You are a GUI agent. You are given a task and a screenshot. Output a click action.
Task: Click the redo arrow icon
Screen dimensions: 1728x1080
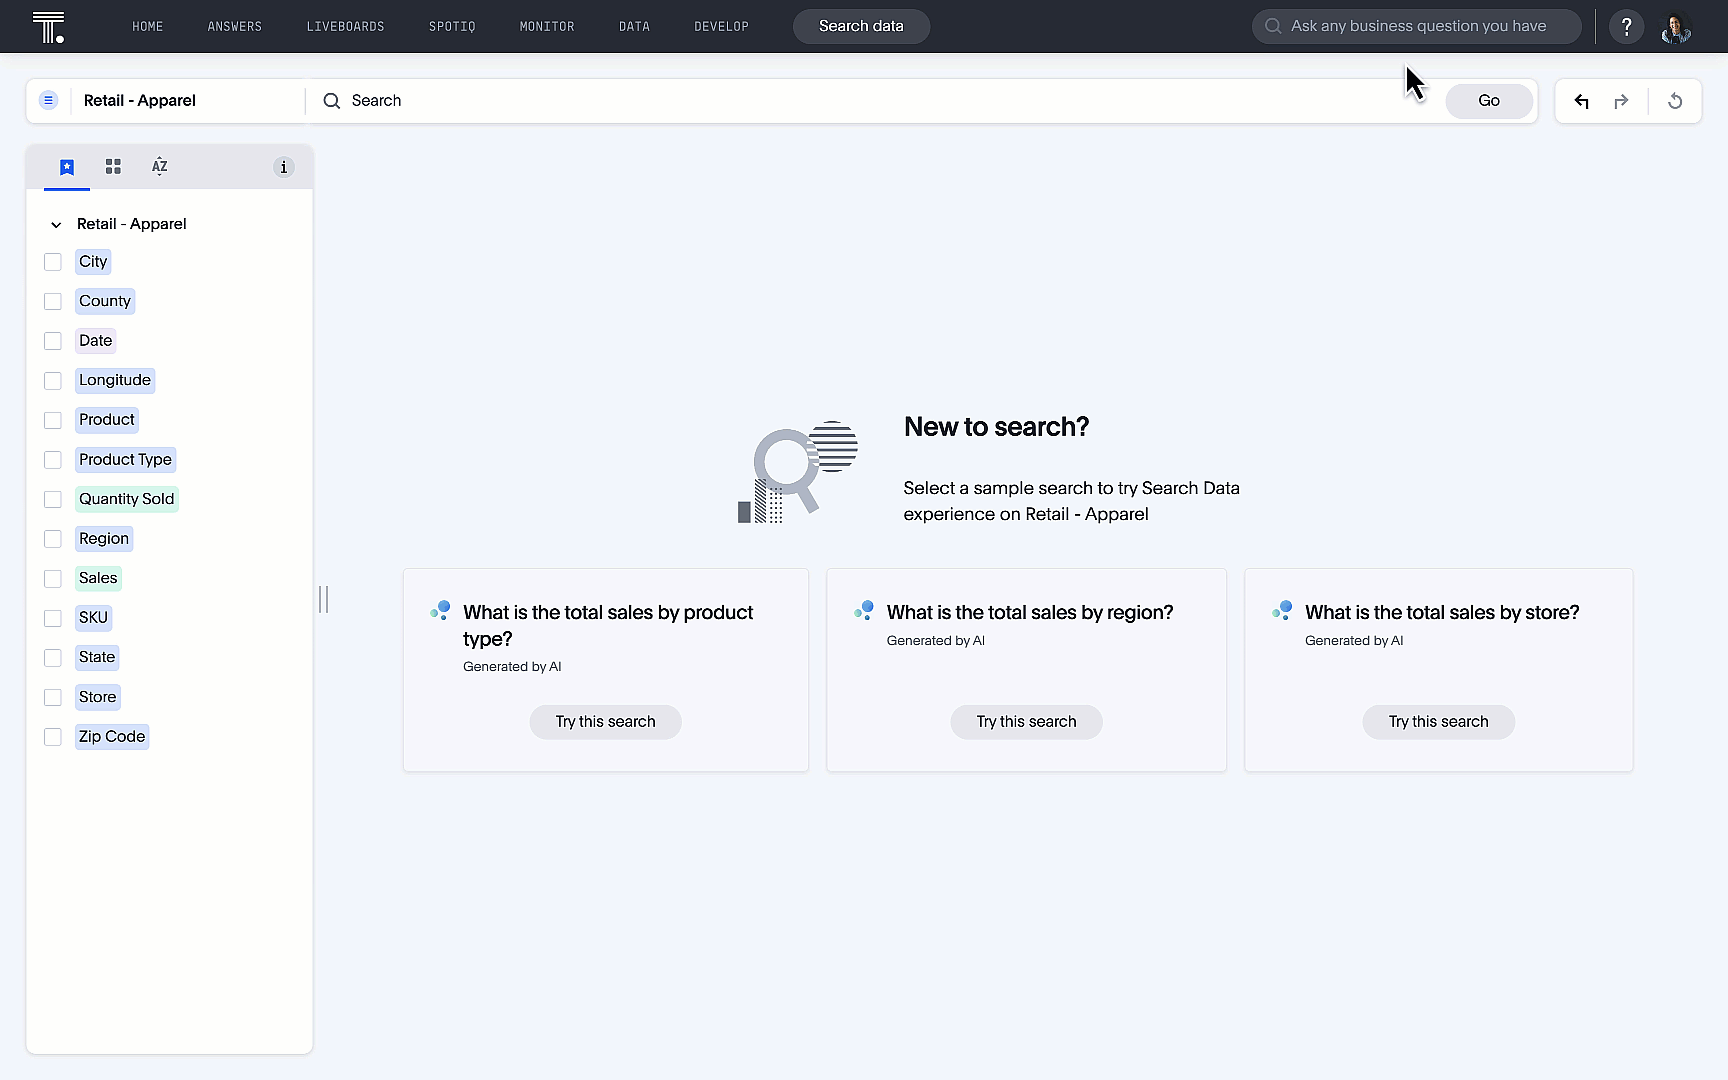pyautogui.click(x=1621, y=101)
